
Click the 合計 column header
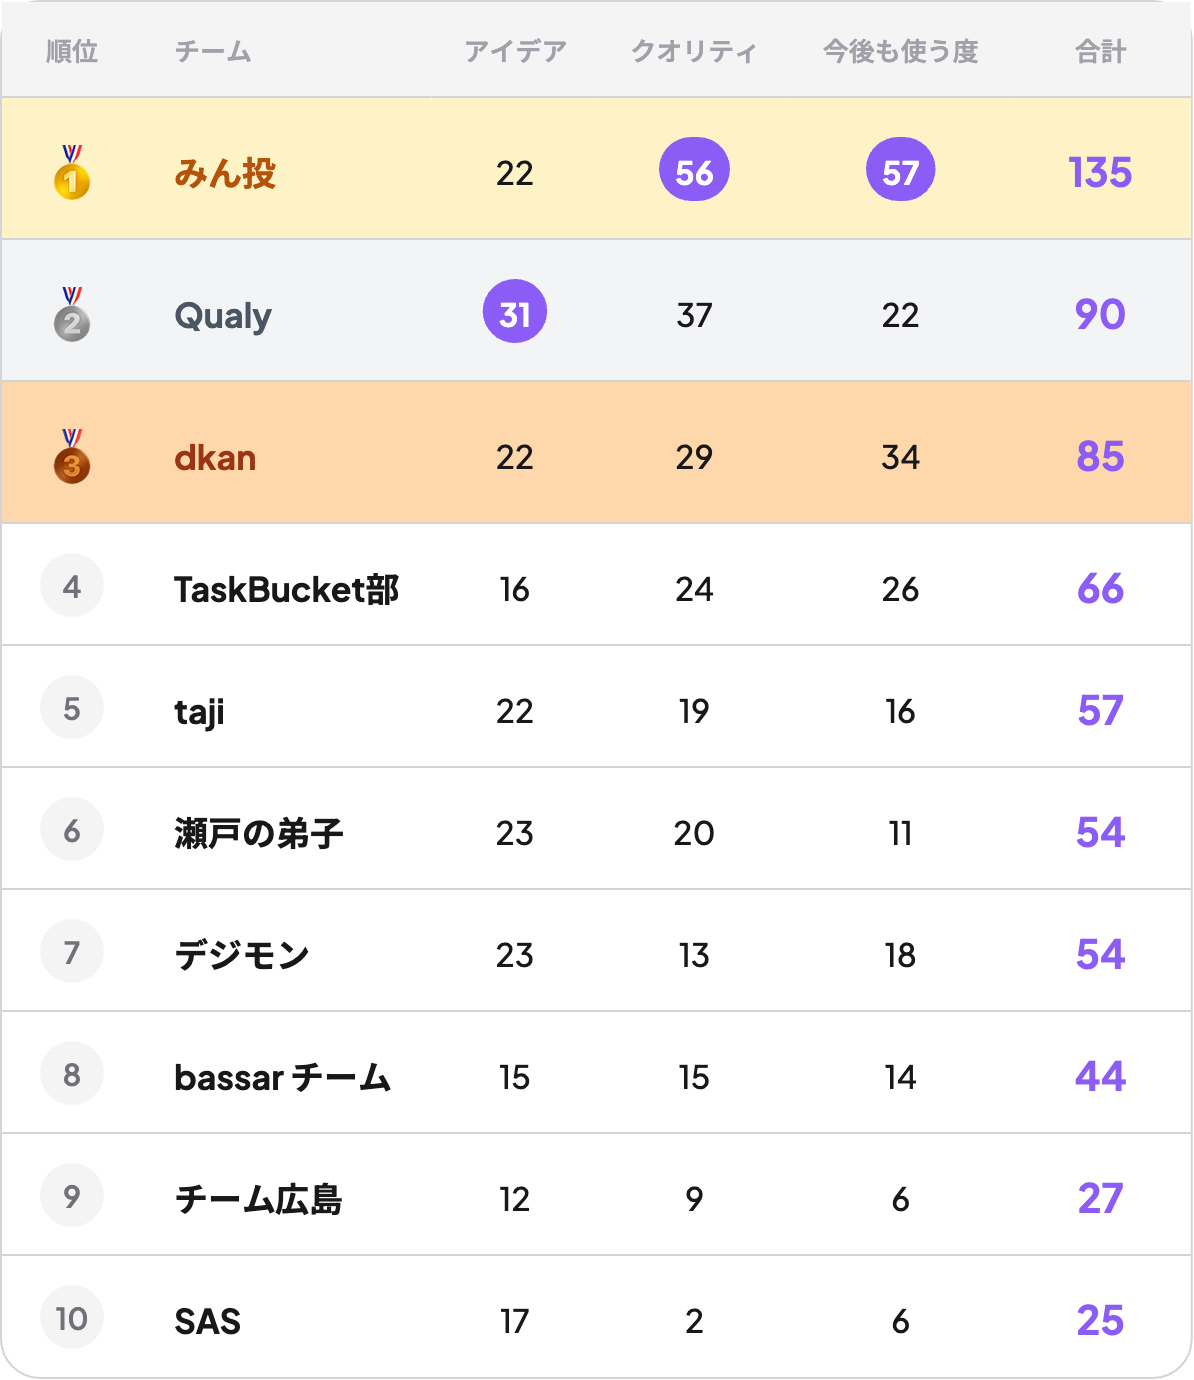[1100, 51]
